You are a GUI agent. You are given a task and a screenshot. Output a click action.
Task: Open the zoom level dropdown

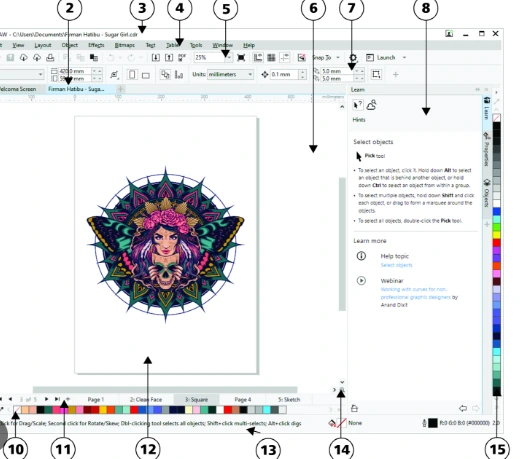point(229,58)
